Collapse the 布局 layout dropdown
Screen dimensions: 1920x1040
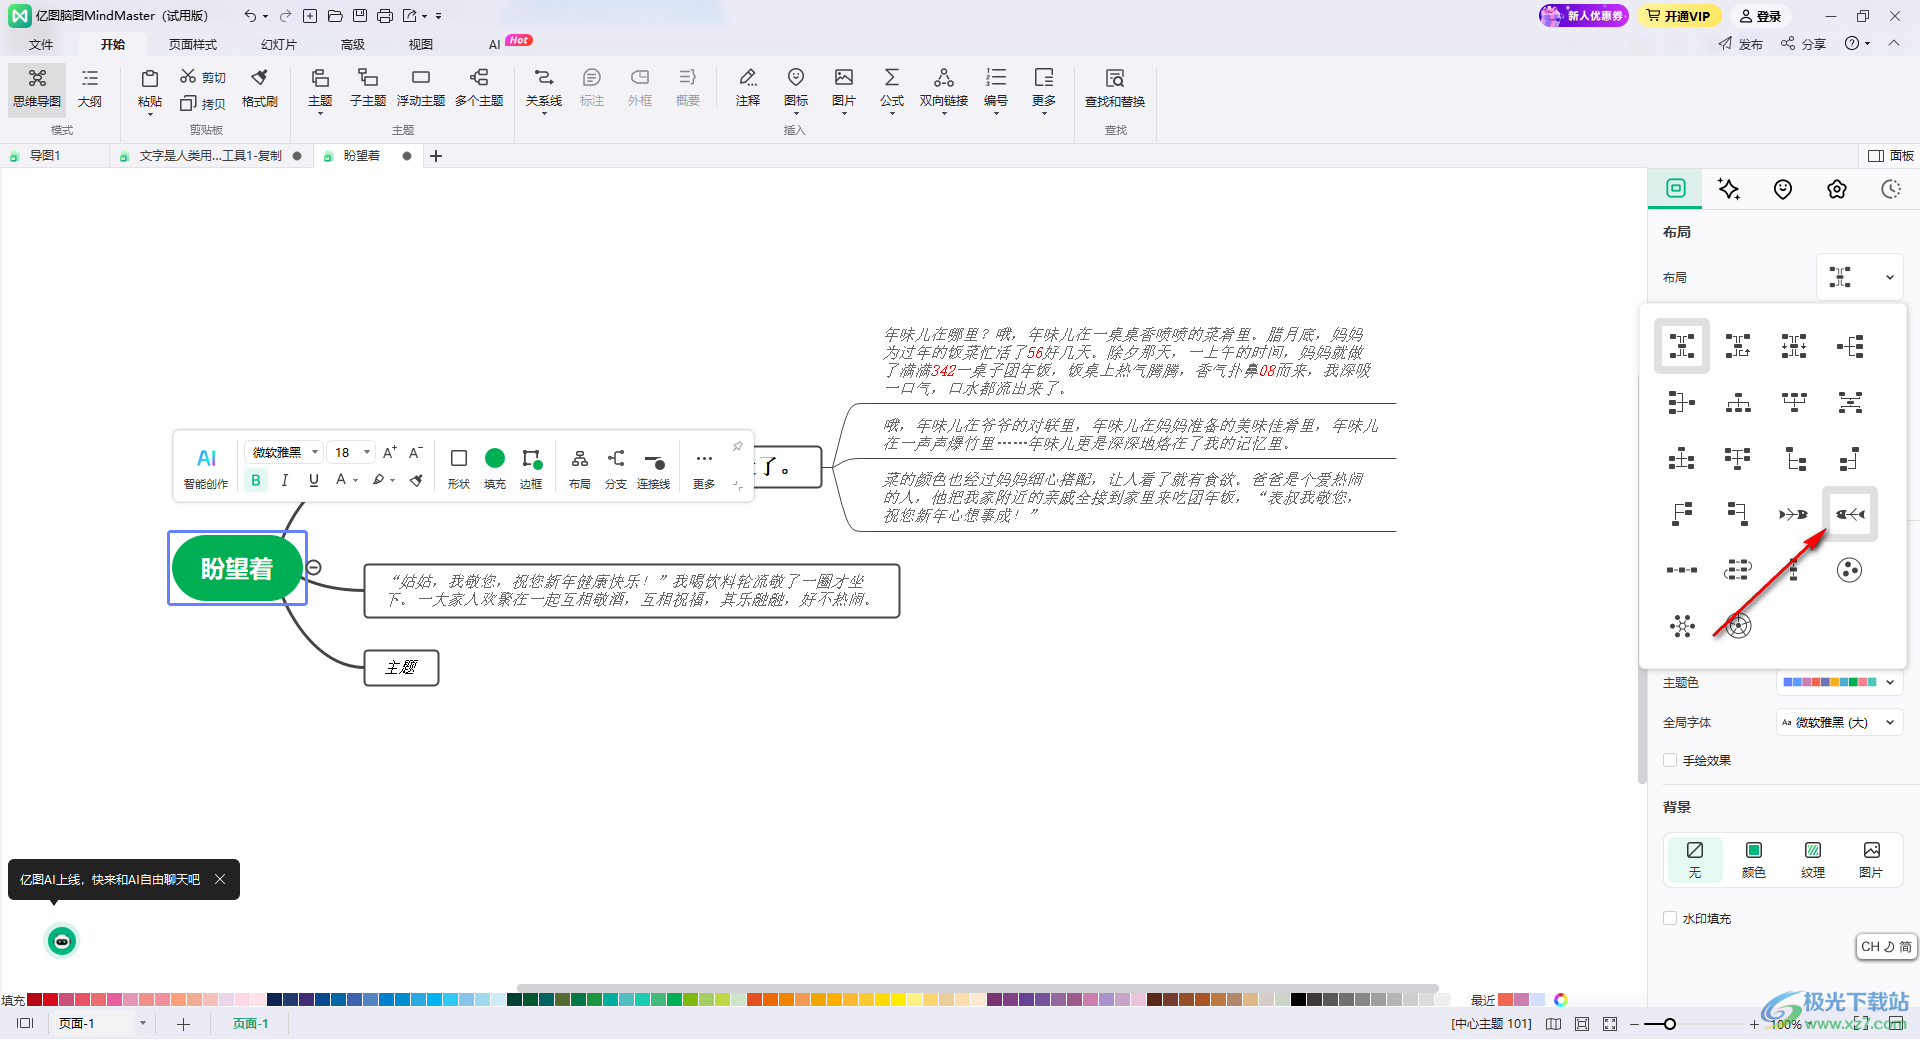[1860, 277]
